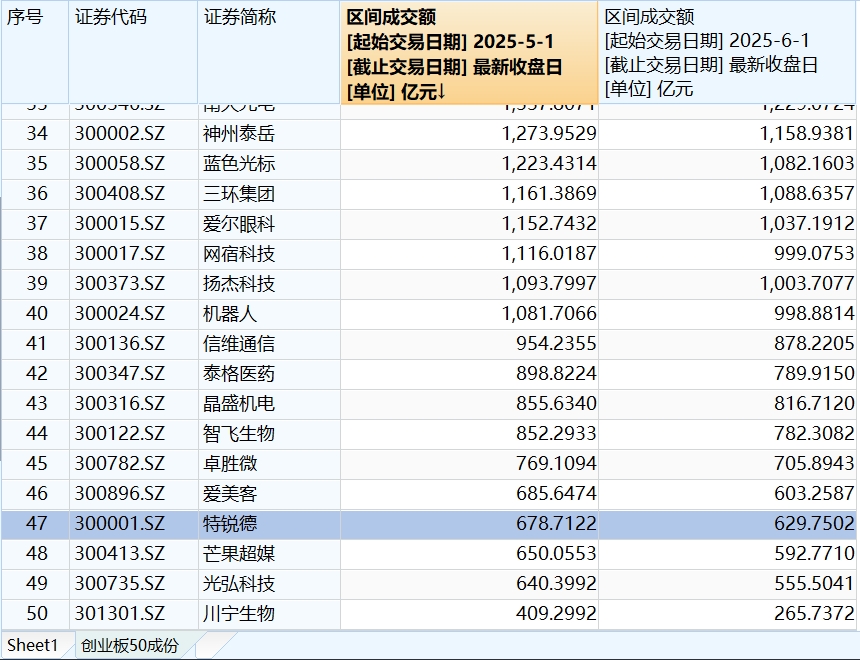
Task: Select row number 34
Action: (x=37, y=134)
